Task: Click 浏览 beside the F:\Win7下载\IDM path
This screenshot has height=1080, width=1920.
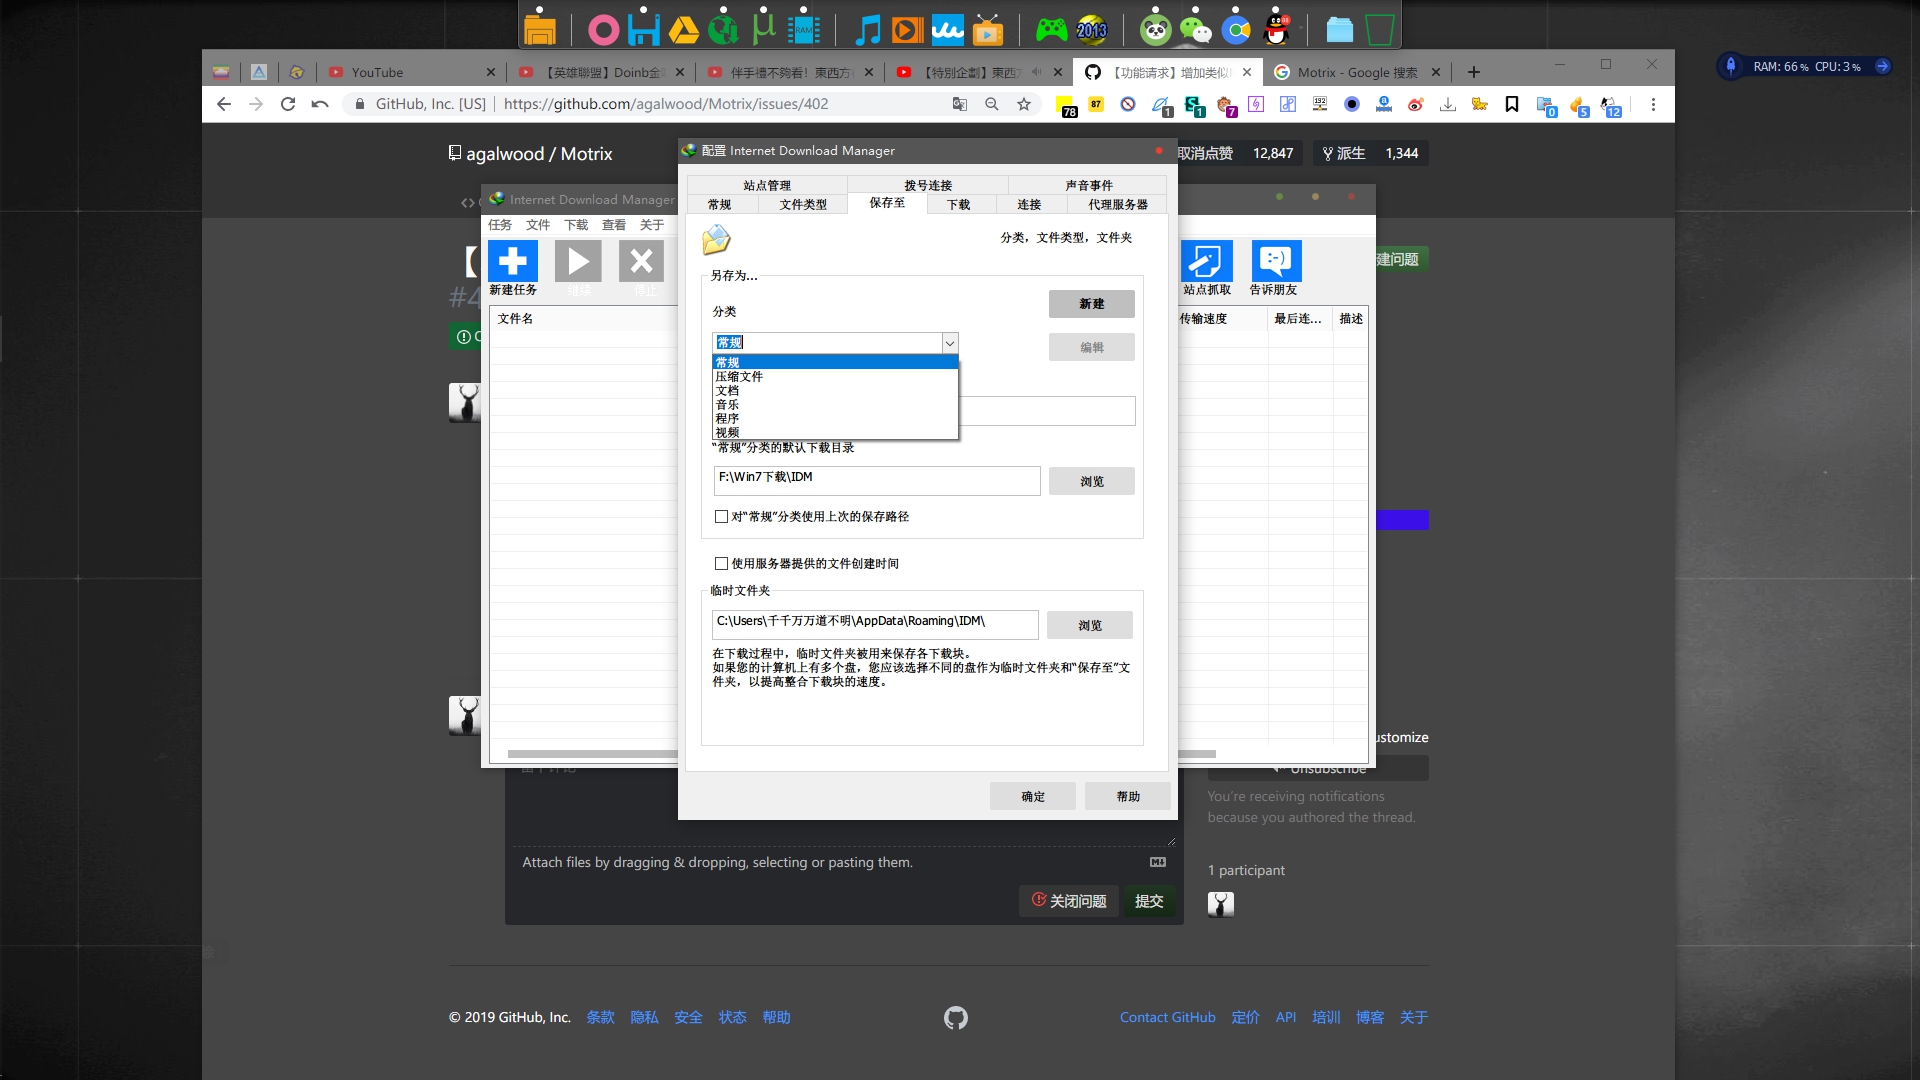Action: click(1092, 481)
